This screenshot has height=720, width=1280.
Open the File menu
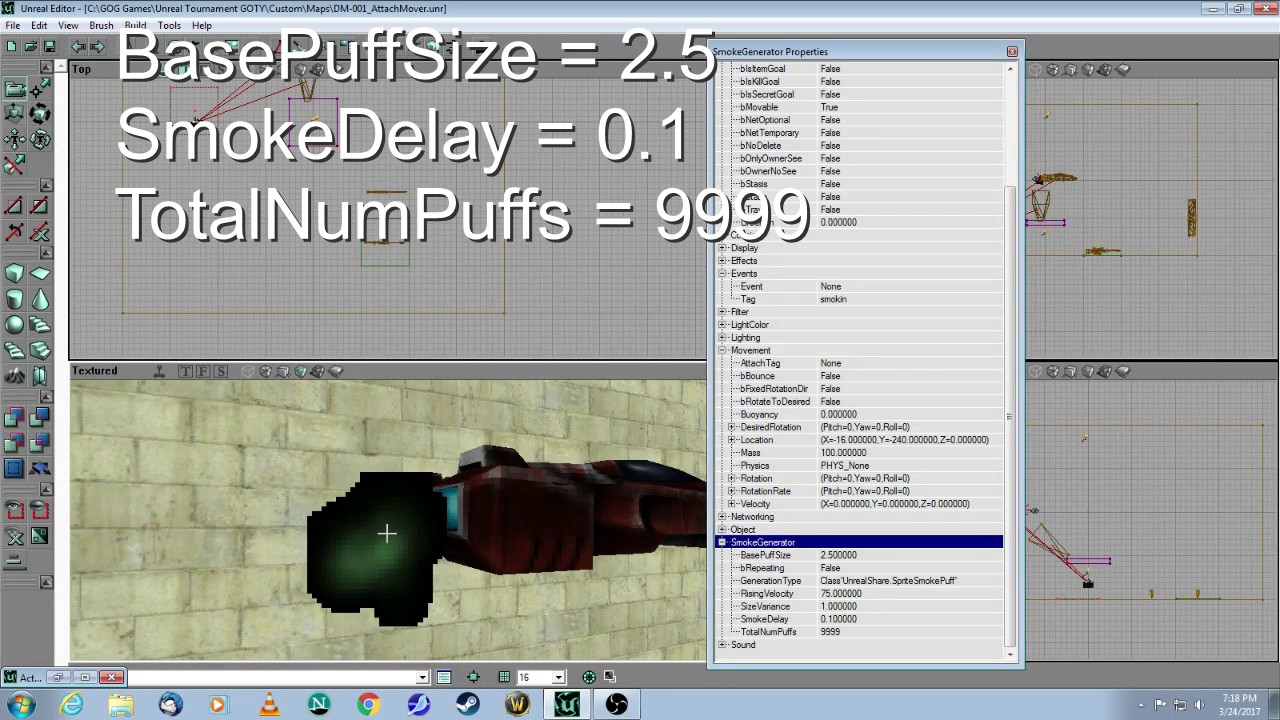tap(13, 25)
